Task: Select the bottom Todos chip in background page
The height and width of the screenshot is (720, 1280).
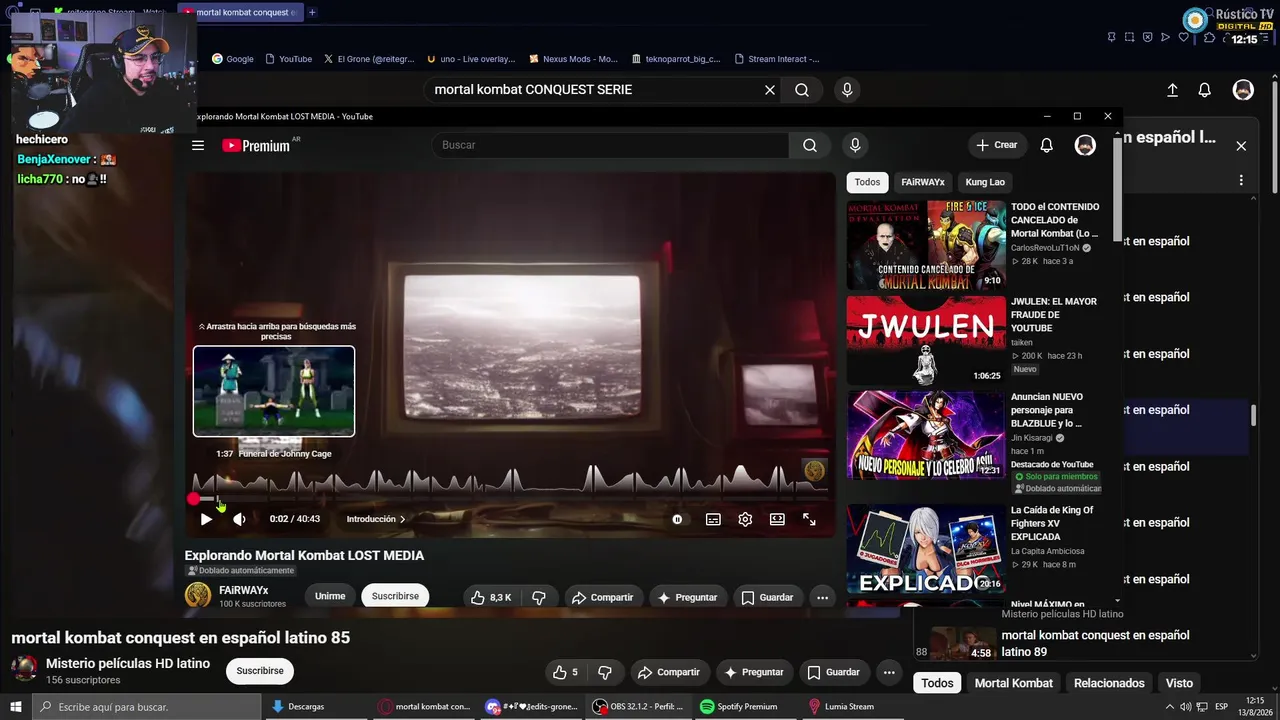Action: pyautogui.click(x=937, y=683)
